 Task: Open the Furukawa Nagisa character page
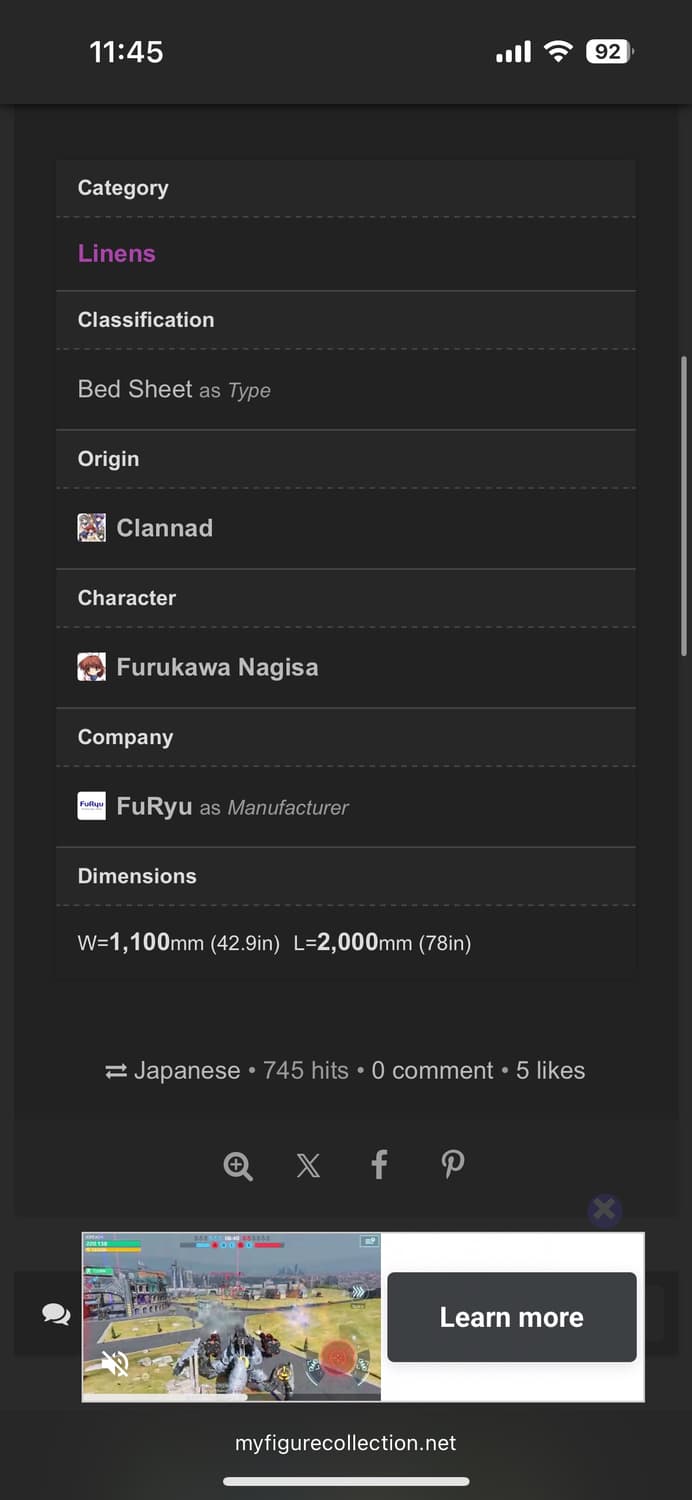click(x=217, y=667)
